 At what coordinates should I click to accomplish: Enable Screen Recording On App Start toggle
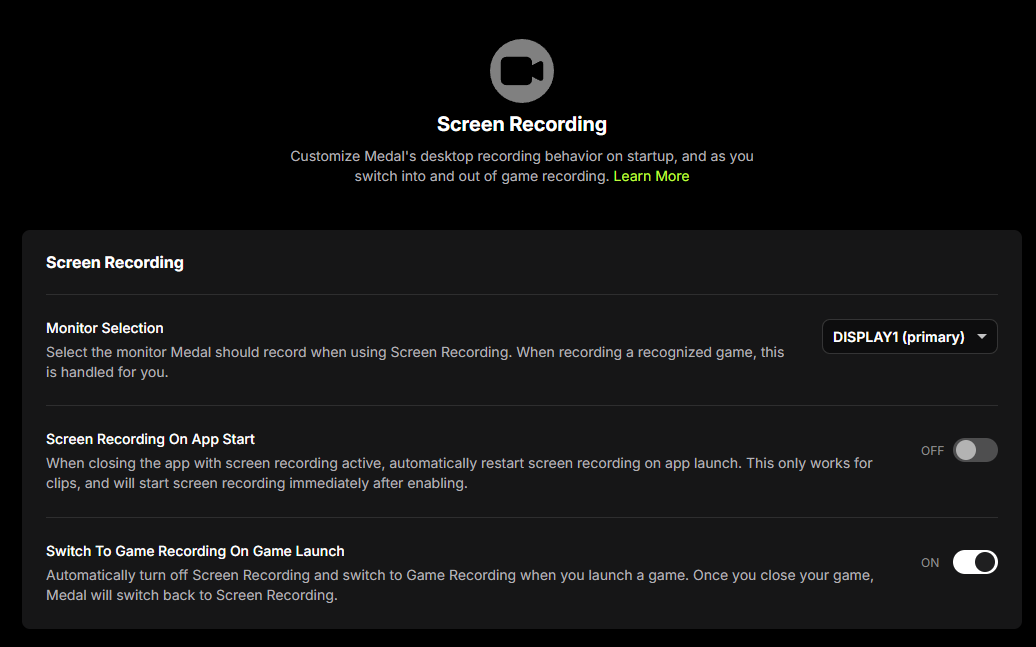975,450
